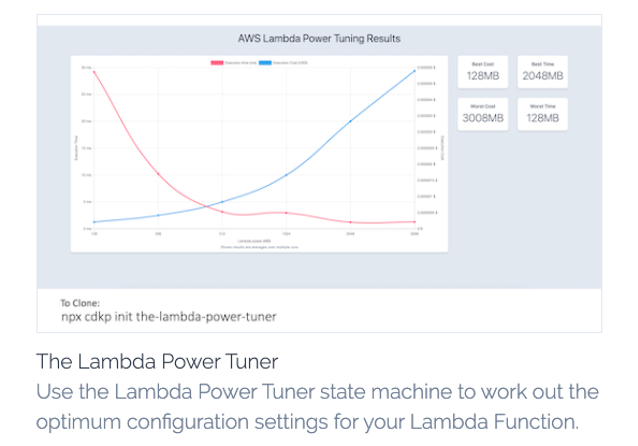Select the Worst Cost 3008MB card
This screenshot has width=638, height=446.
point(483,114)
